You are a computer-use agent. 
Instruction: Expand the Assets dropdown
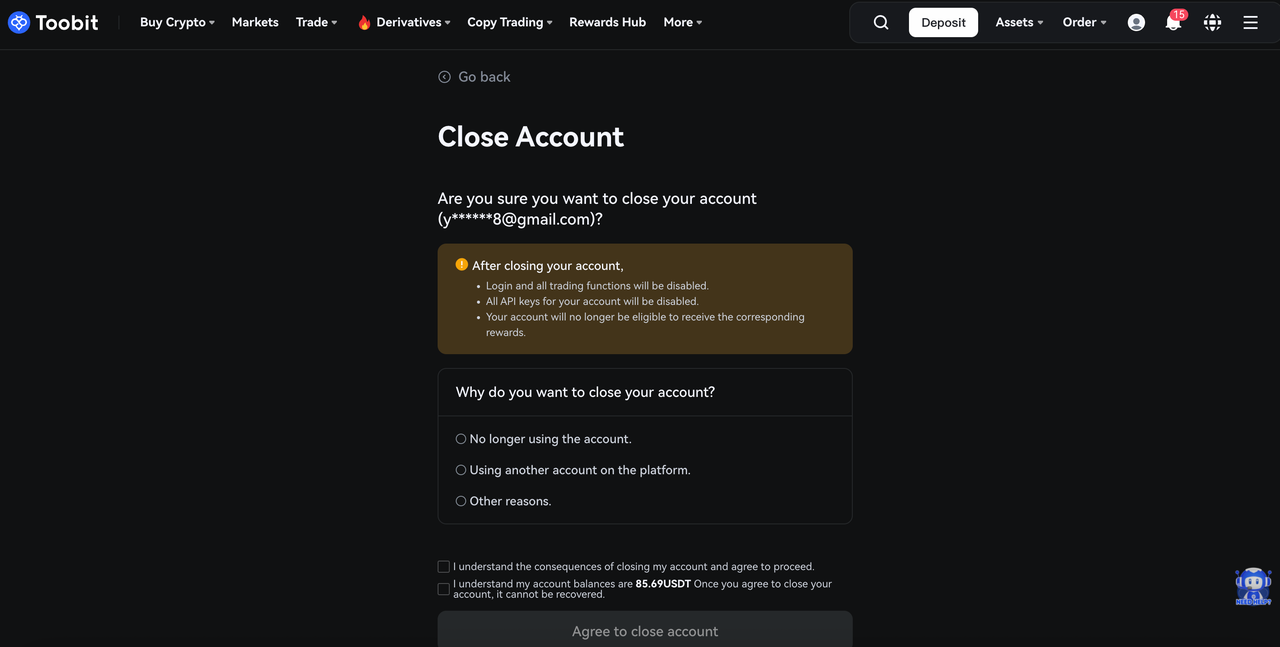1019,22
